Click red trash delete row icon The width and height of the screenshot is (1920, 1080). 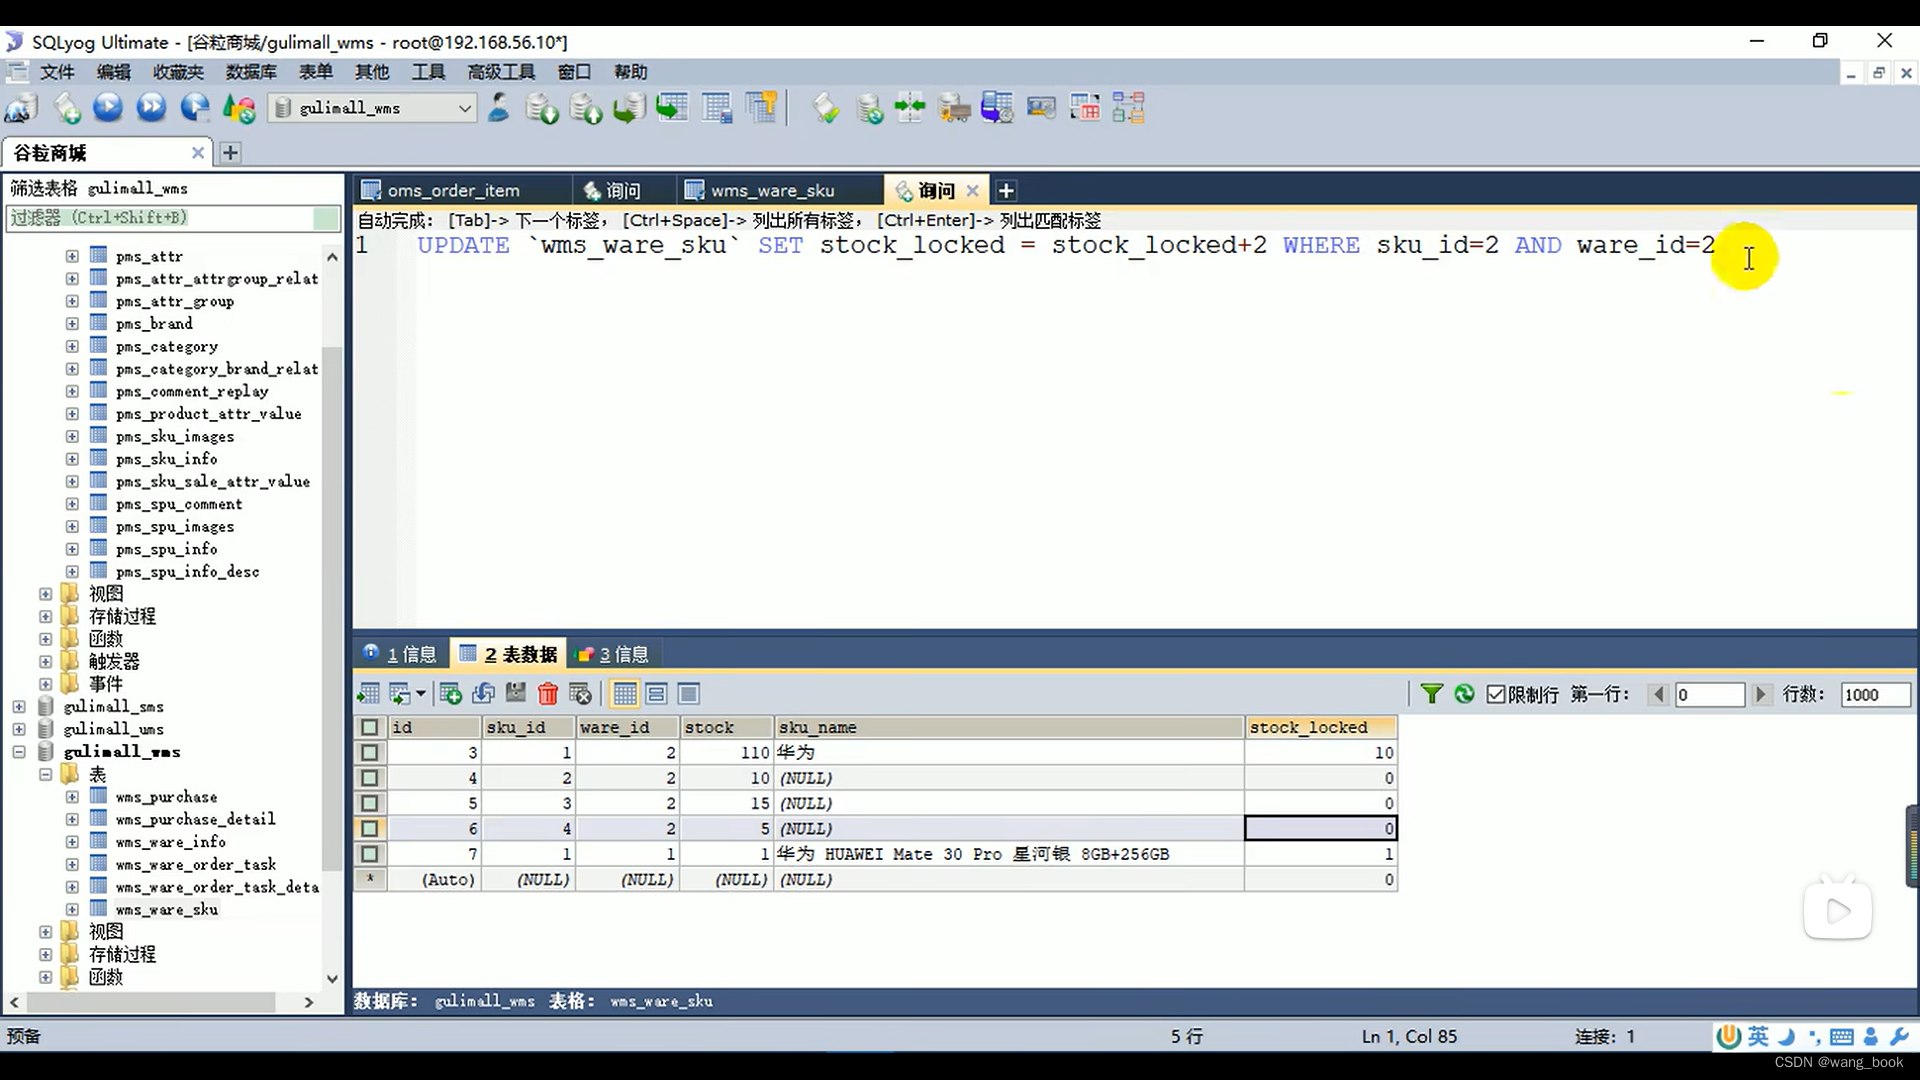(x=547, y=694)
